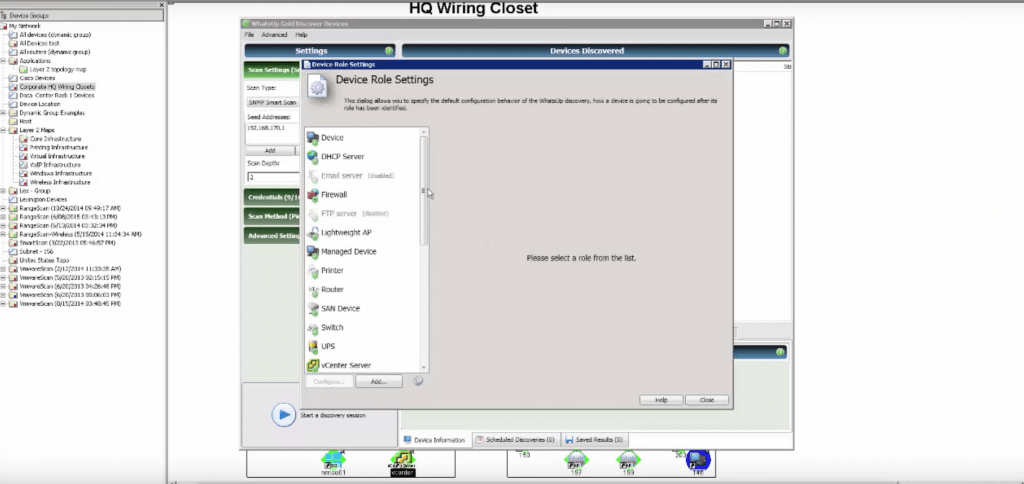Click the blue device labeled 146 on the map
Image resolution: width=1024 pixels, height=484 pixels.
click(698, 462)
